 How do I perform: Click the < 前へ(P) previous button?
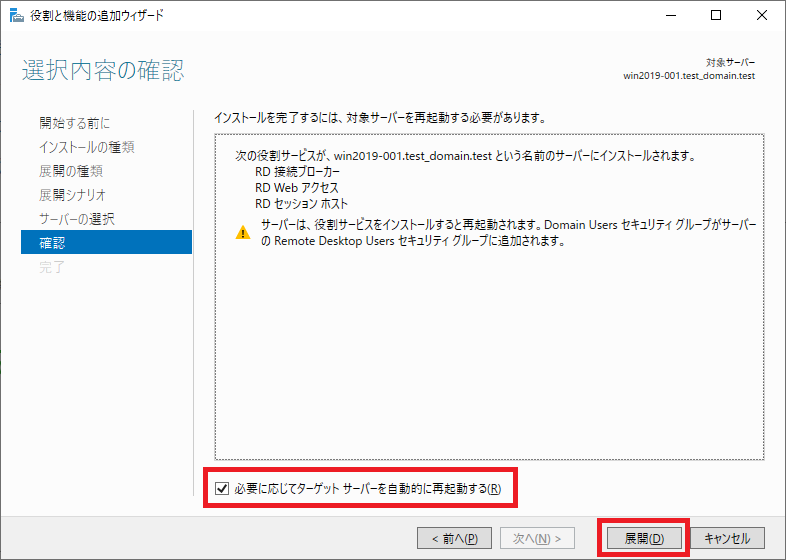454,538
